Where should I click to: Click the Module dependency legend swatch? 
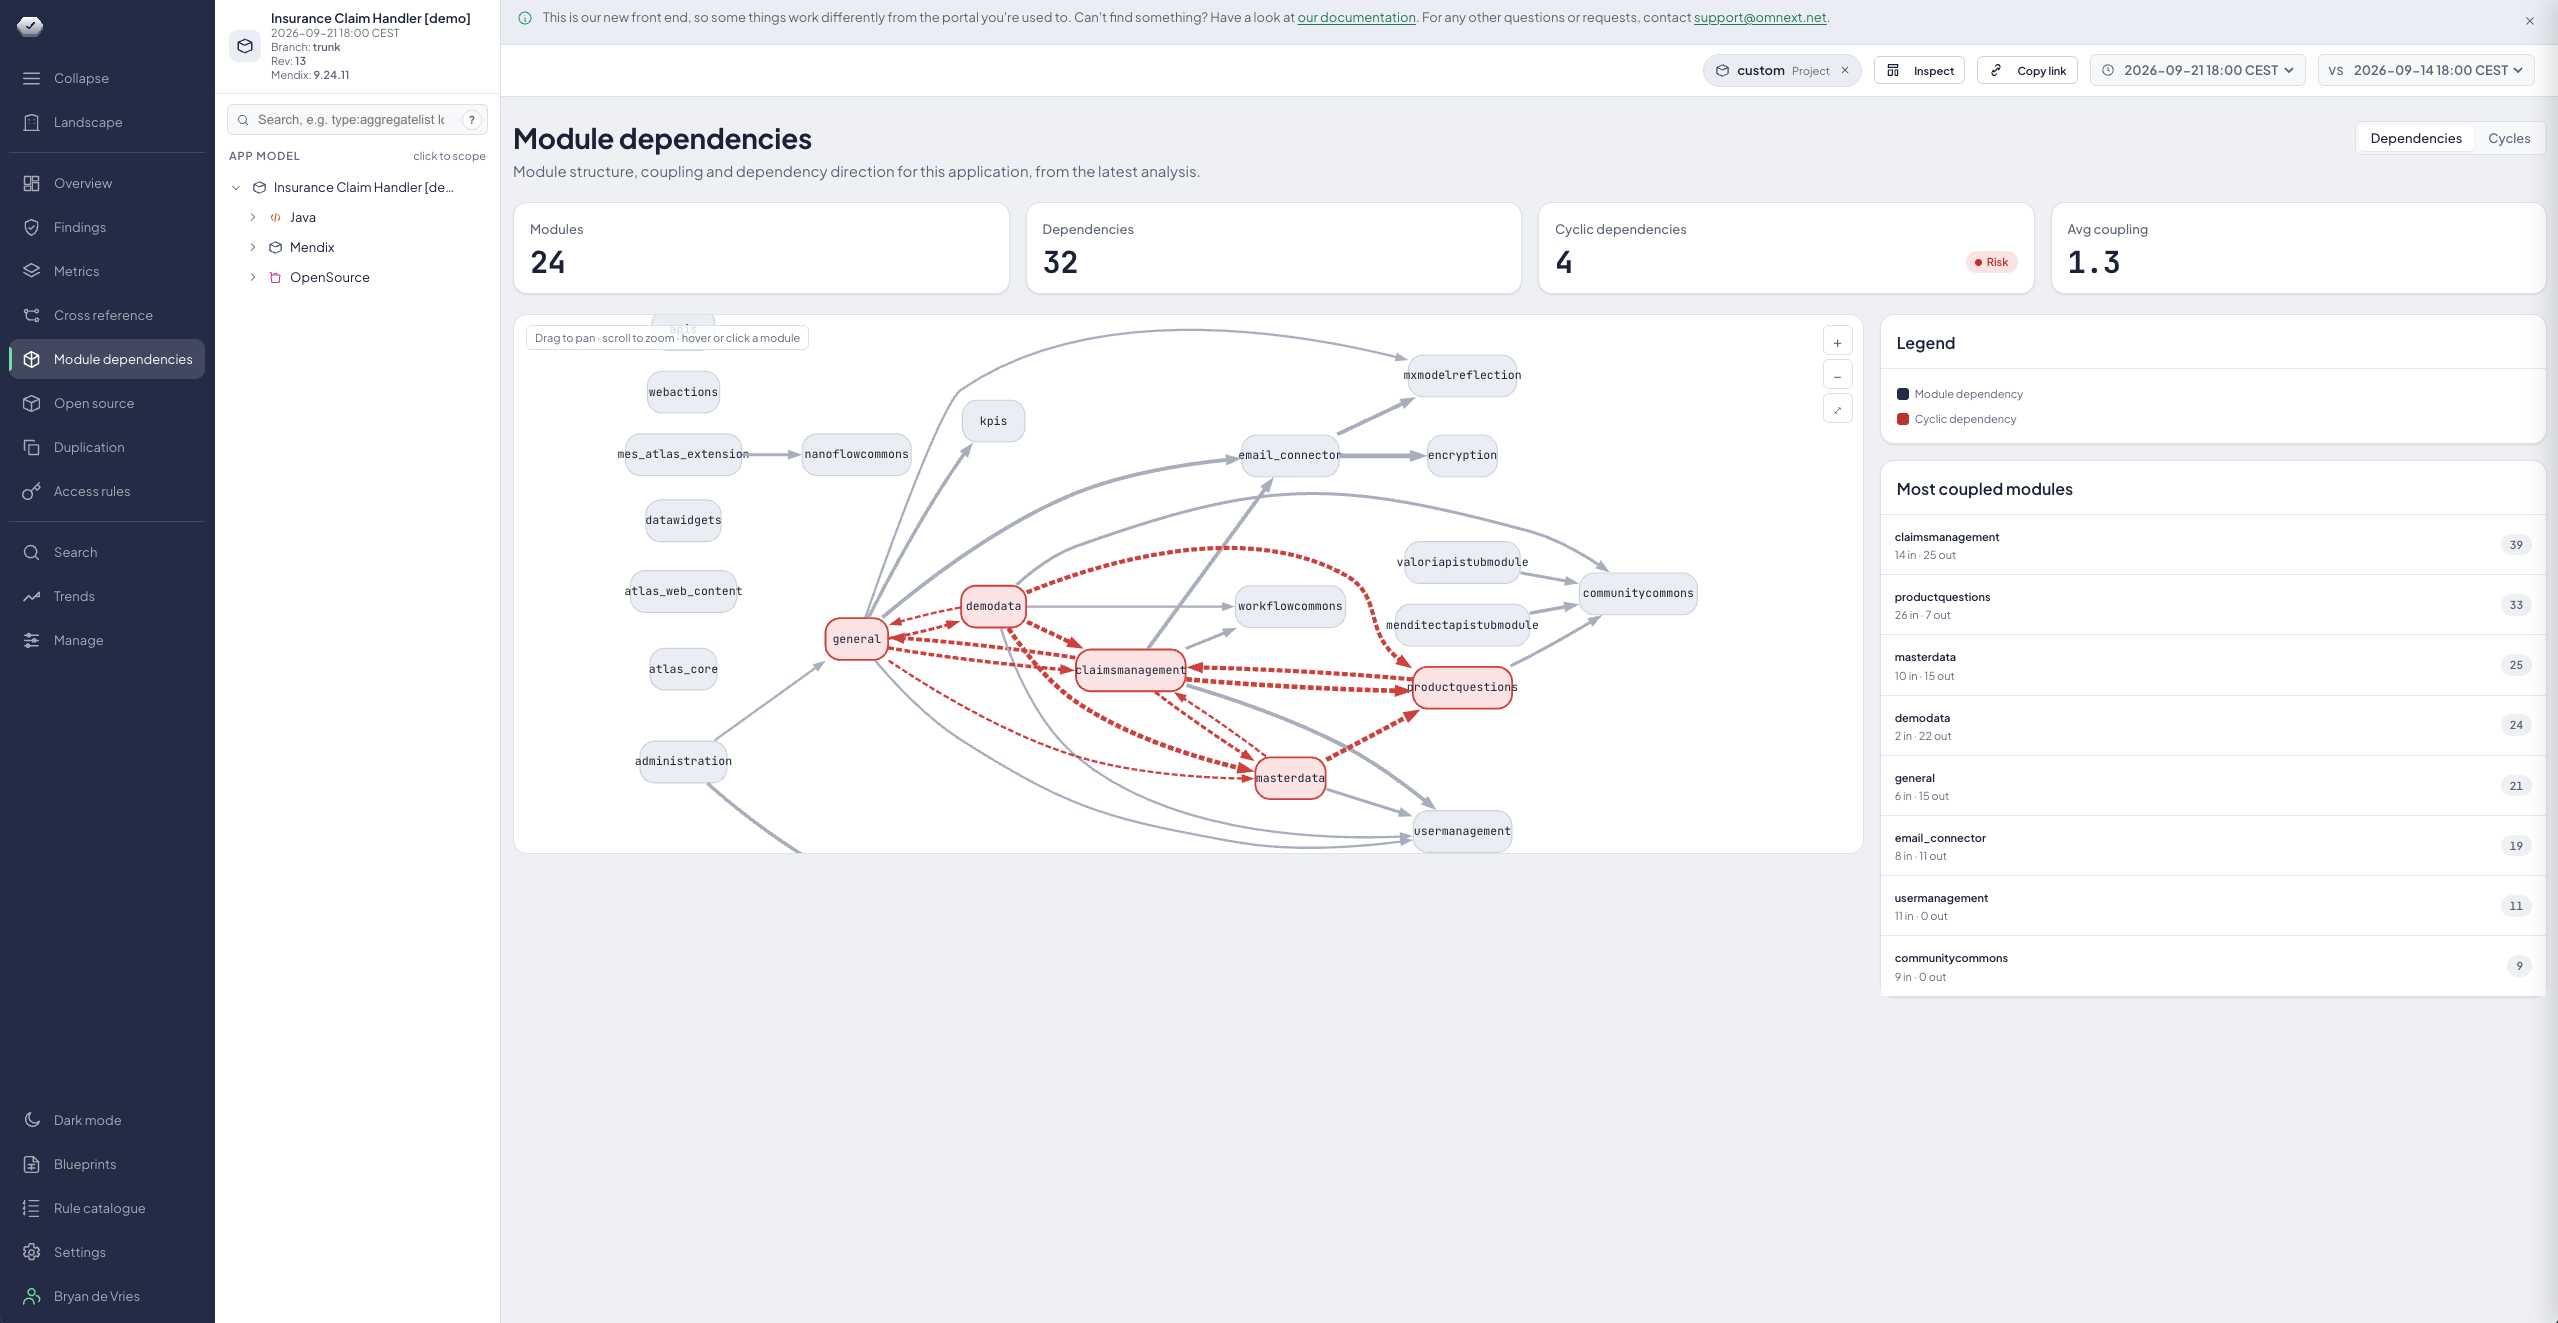[x=1902, y=394]
